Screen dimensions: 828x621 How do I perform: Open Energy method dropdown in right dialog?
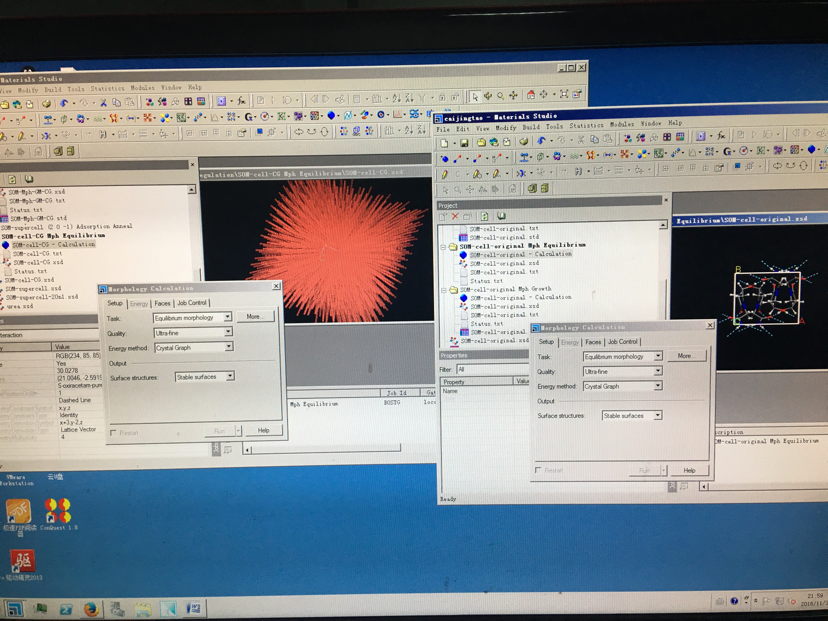[x=657, y=385]
